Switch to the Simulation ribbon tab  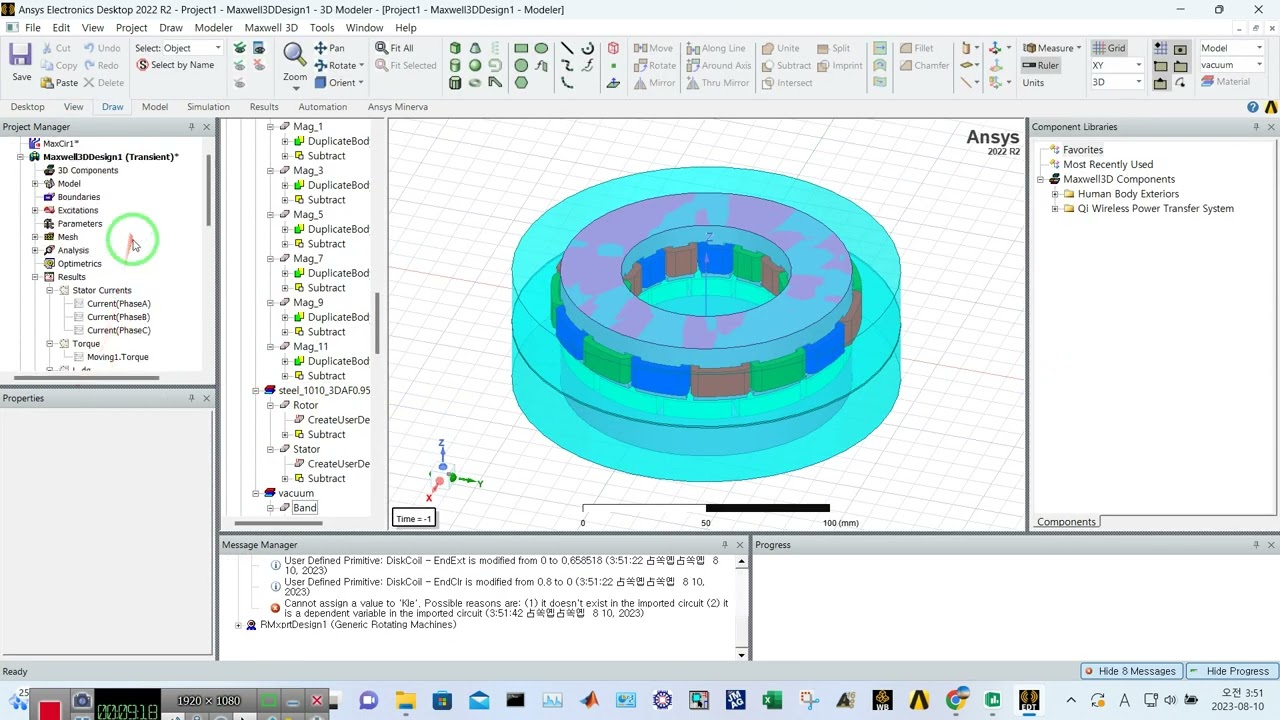tap(208, 107)
